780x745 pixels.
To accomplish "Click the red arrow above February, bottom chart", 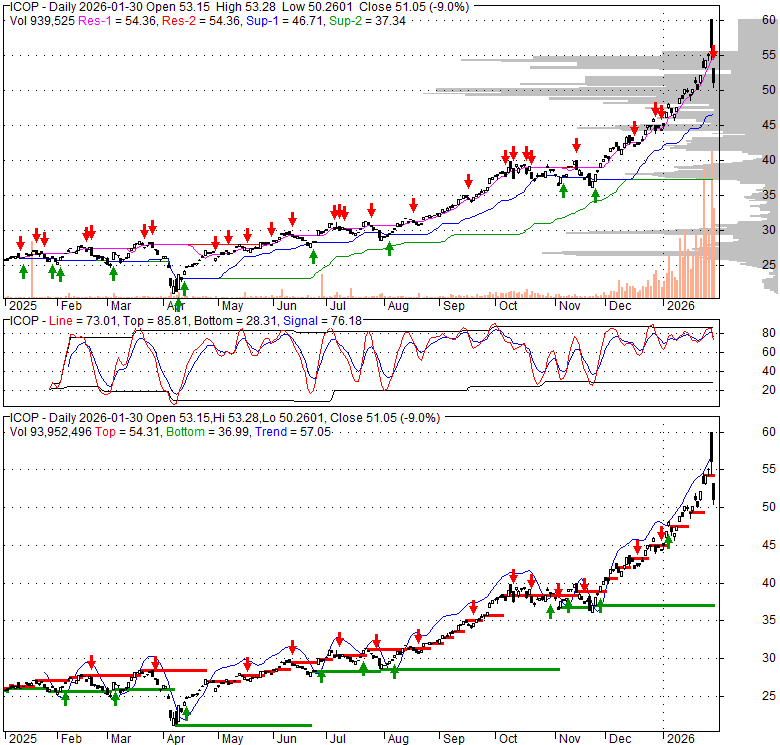I will 91,661.
